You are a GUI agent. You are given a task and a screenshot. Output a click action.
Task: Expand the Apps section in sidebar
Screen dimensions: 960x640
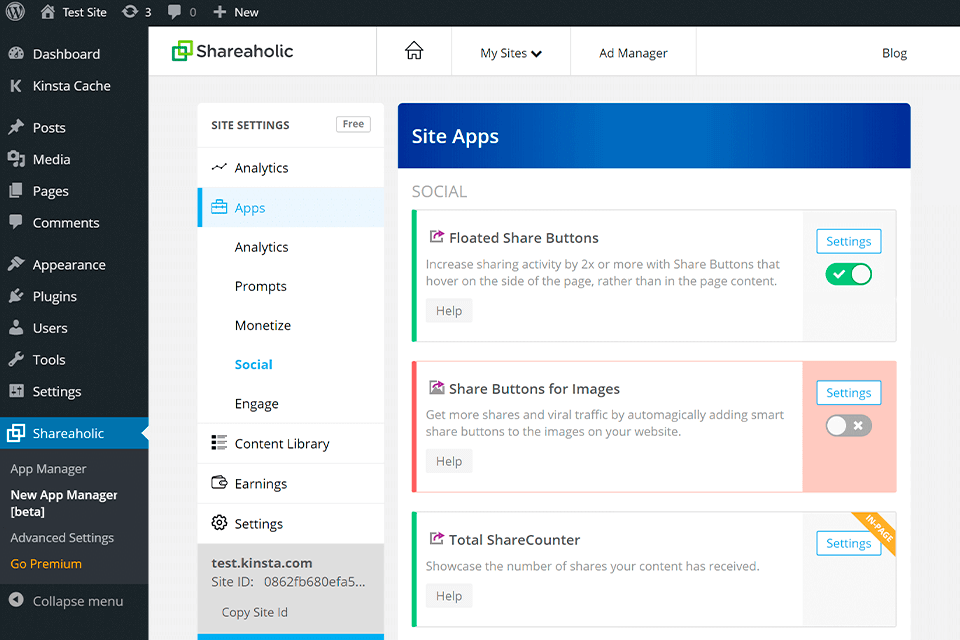coord(250,208)
